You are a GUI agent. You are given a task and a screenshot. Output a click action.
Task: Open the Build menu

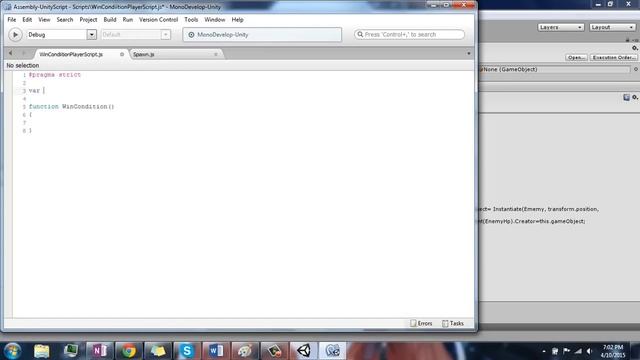pyautogui.click(x=110, y=20)
